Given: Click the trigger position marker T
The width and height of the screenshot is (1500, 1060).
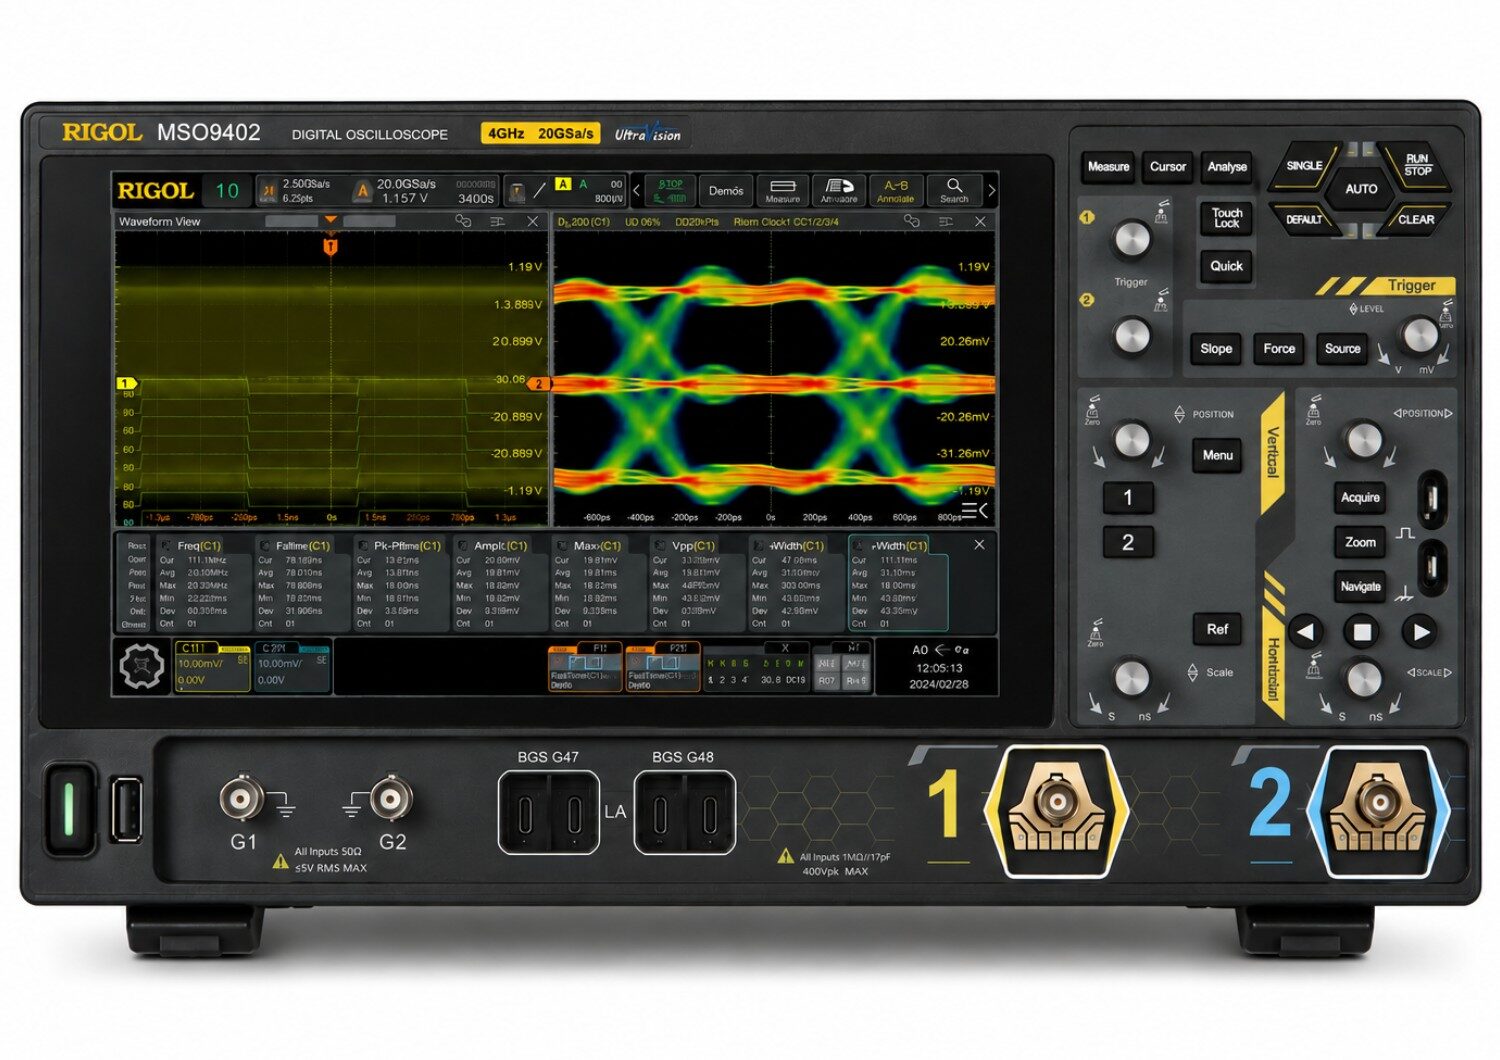Looking at the screenshot, I should [x=331, y=245].
